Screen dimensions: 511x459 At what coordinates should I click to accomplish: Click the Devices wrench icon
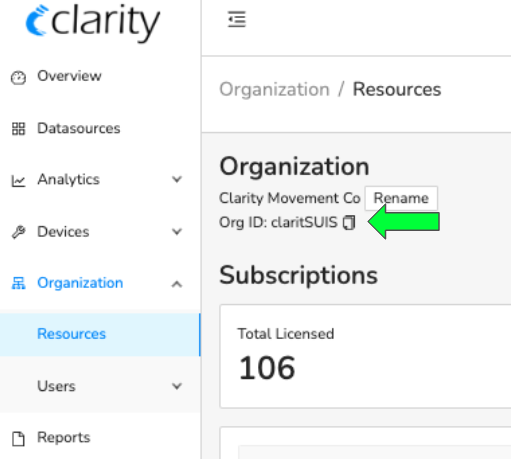[18, 232]
